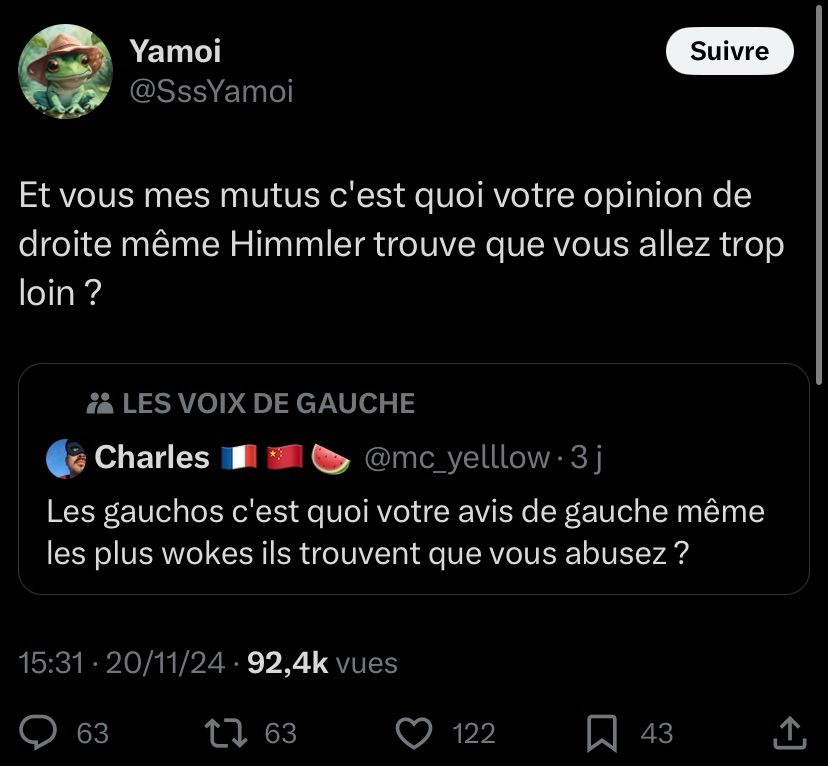Open the reply icon below the tweet
828x766 pixels.
coord(38,734)
